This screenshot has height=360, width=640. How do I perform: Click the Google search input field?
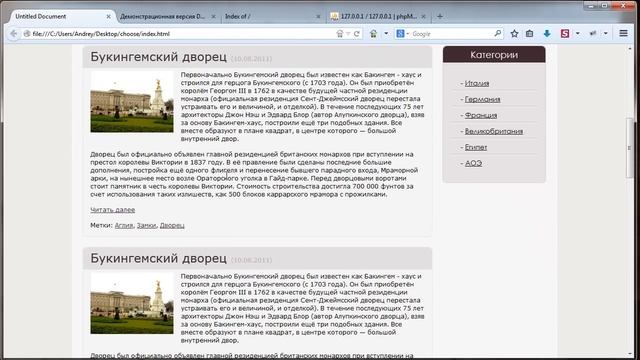pyautogui.click(x=451, y=34)
